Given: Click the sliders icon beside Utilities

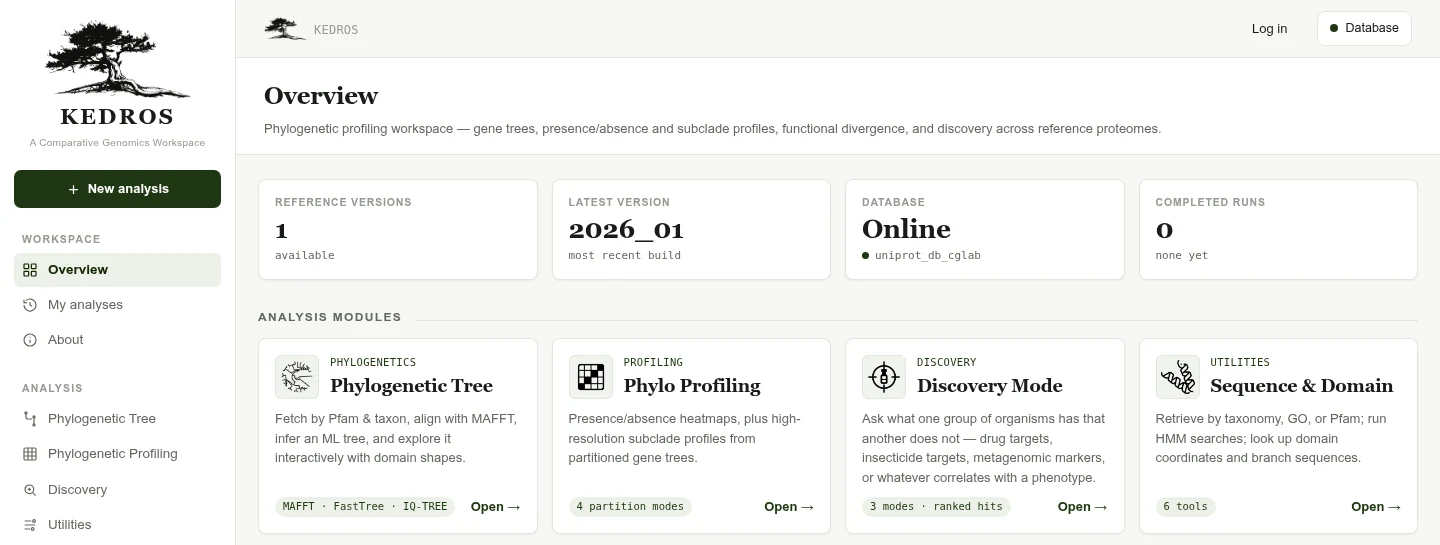Looking at the screenshot, I should tap(30, 525).
